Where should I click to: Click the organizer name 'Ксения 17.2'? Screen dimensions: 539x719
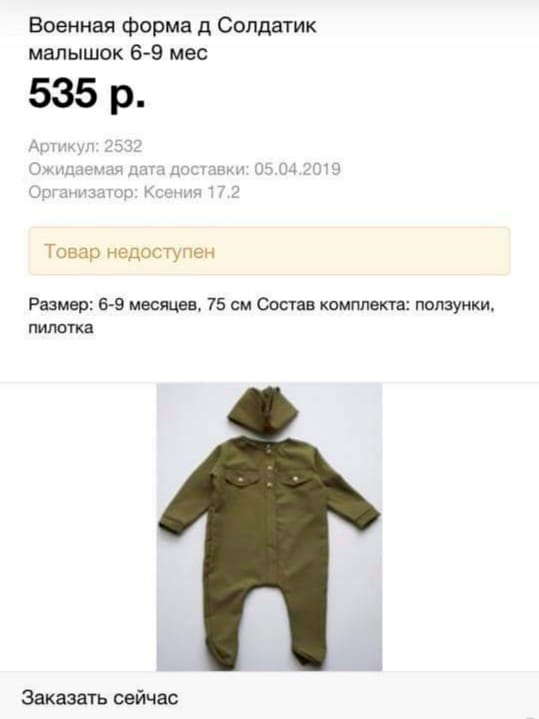[x=192, y=192]
